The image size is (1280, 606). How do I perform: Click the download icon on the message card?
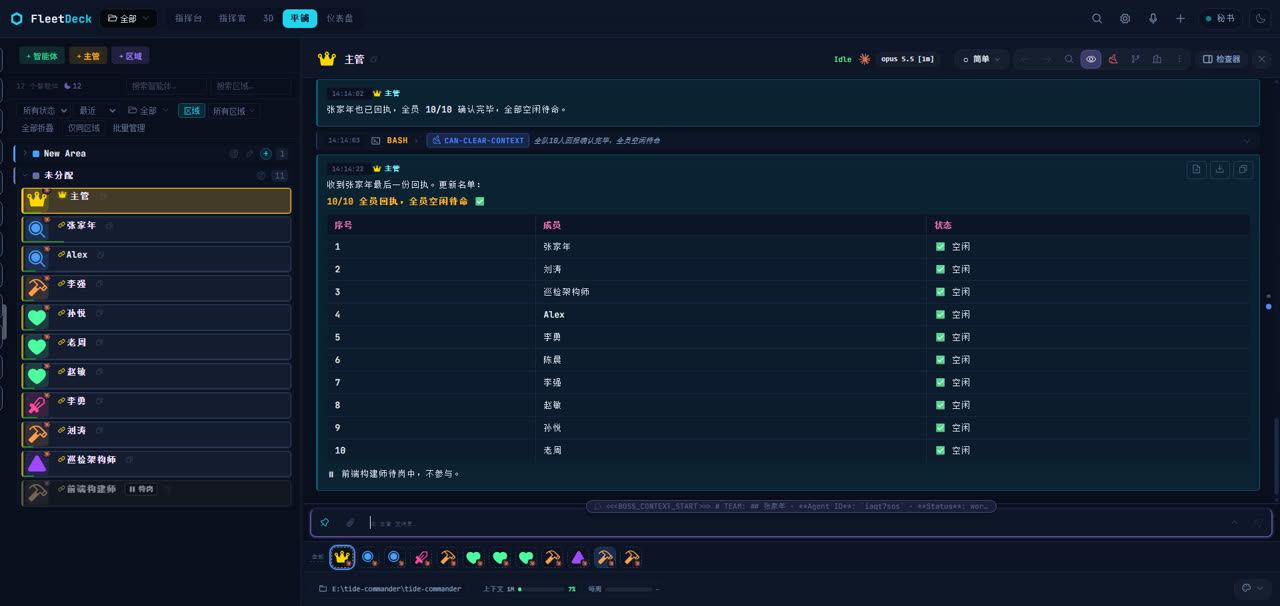tap(1220, 170)
